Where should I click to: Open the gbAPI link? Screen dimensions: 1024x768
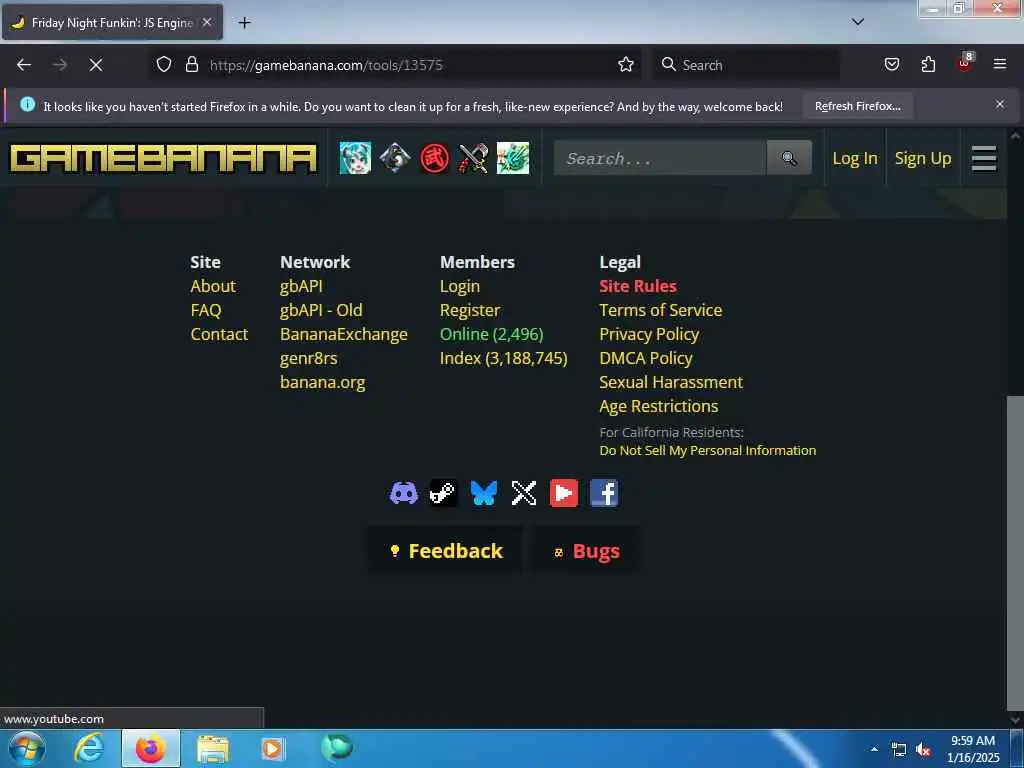tap(301, 286)
